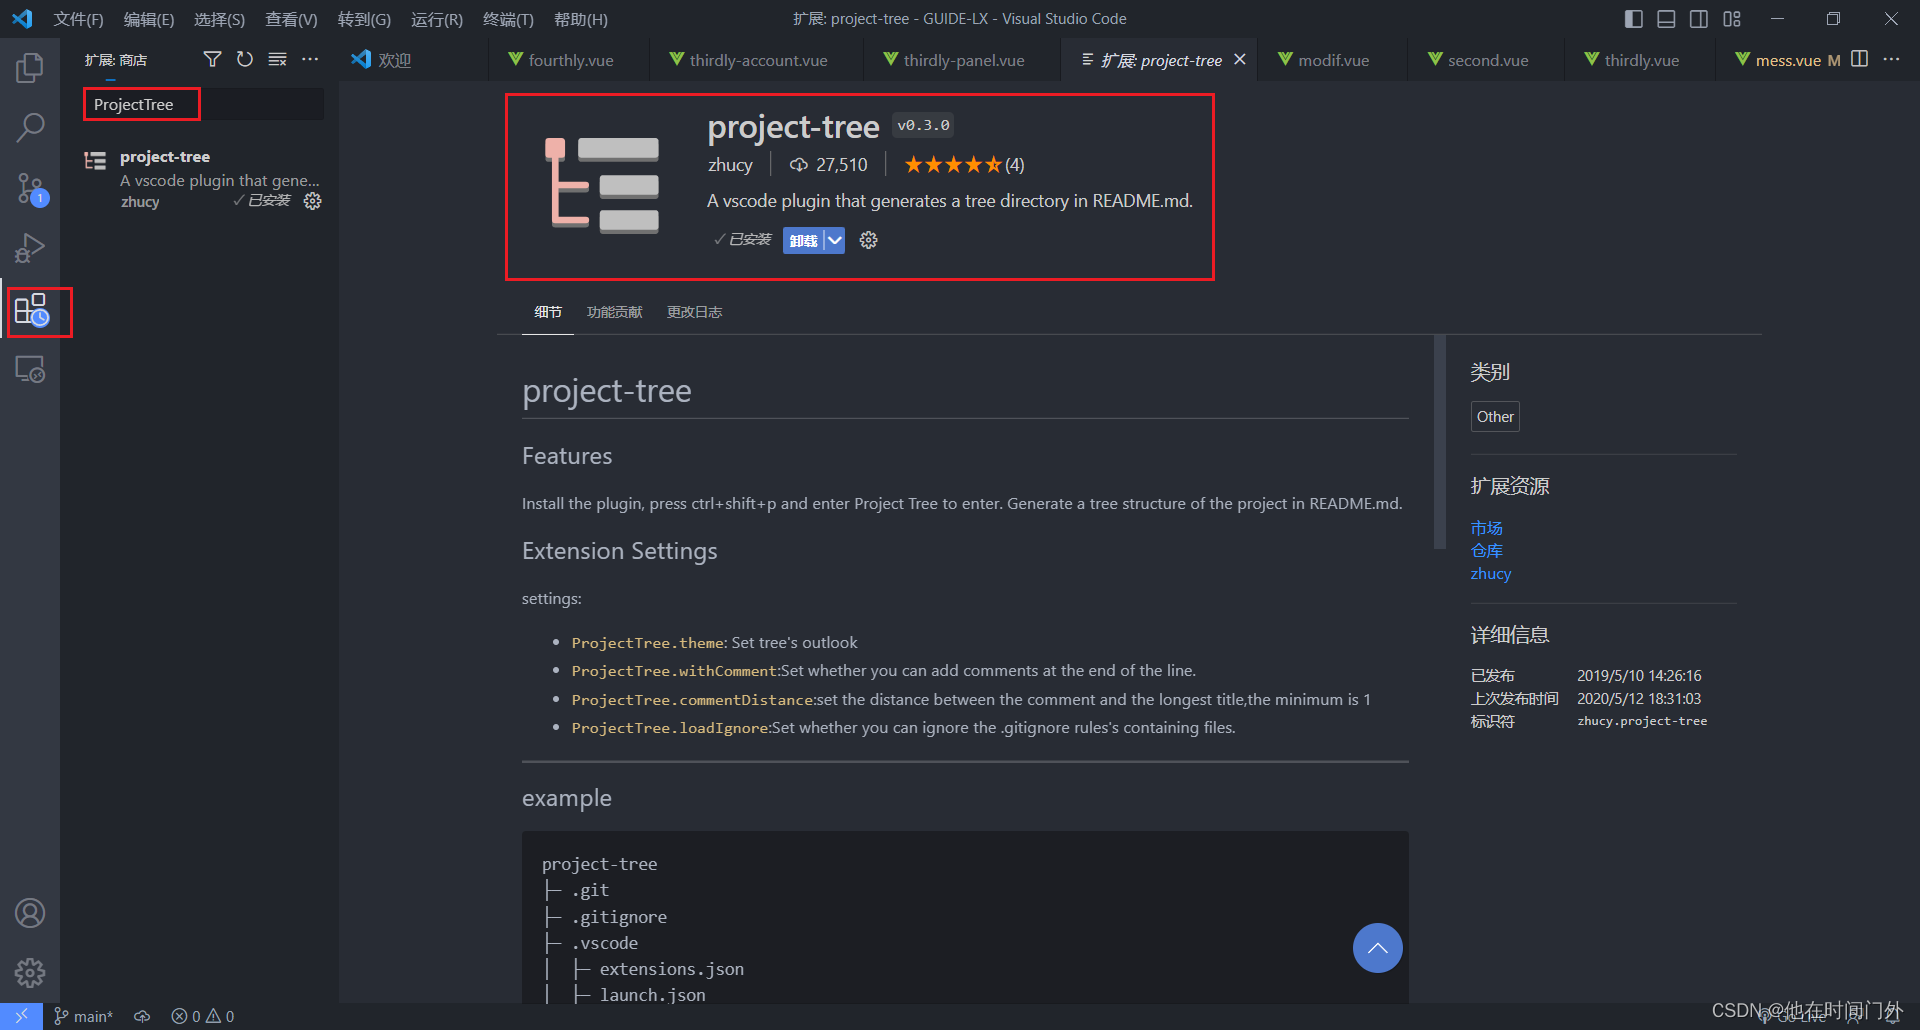
Task: Click the five-star rating (4)
Action: (x=964, y=165)
